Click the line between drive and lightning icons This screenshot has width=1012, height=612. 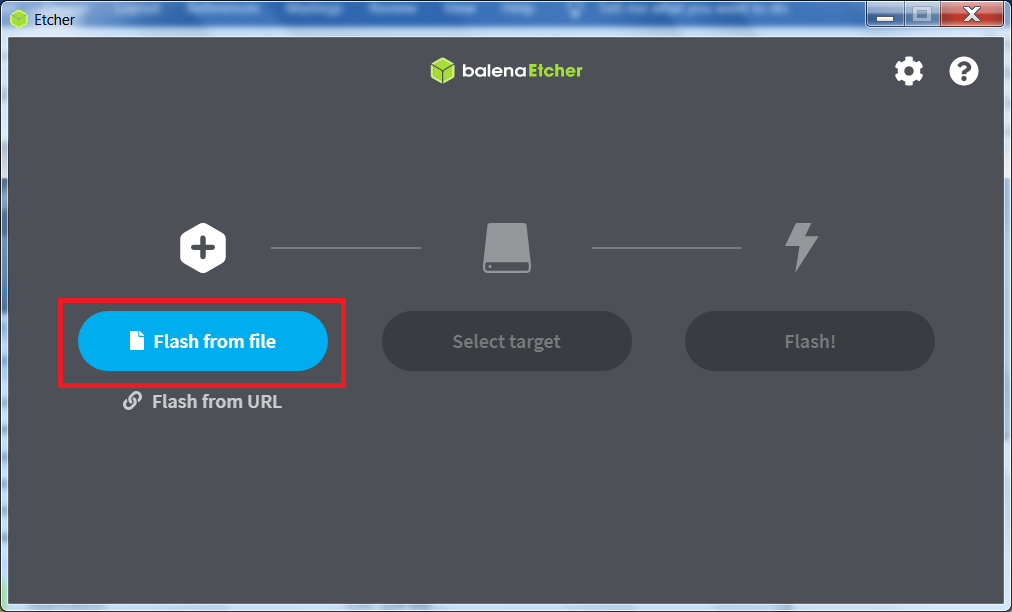(667, 248)
